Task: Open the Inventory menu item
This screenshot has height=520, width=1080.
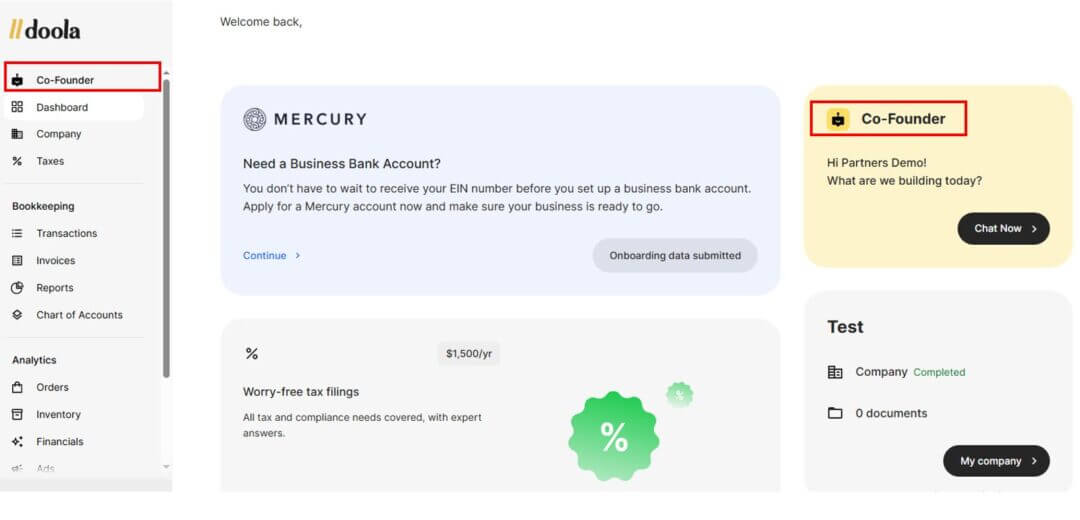Action: (x=58, y=414)
